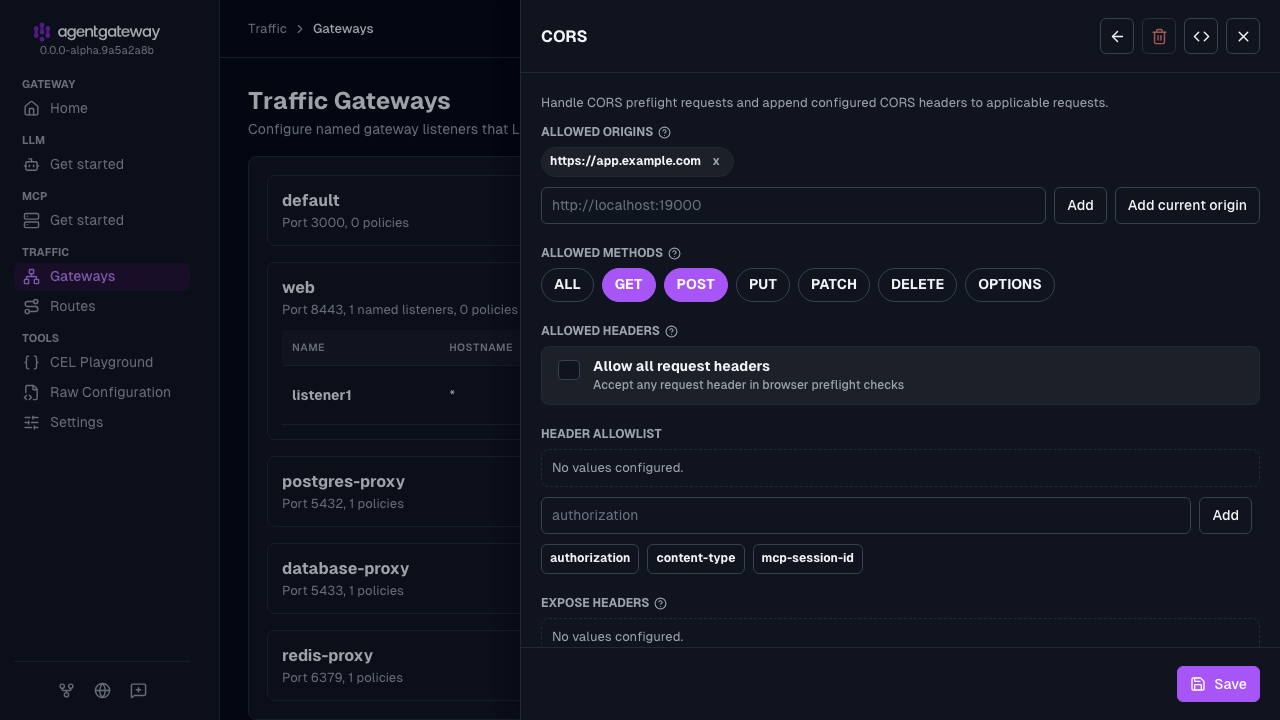Open the graph icon in sidebar footer

click(x=66, y=690)
